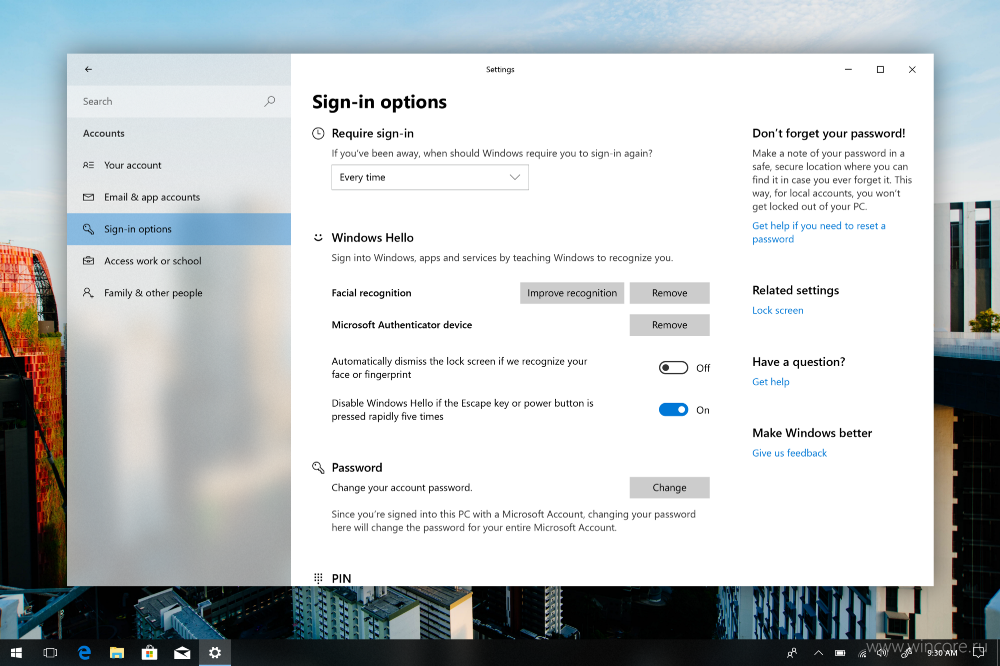Click the battery icon in system tray
The height and width of the screenshot is (666, 1000).
pos(841,653)
